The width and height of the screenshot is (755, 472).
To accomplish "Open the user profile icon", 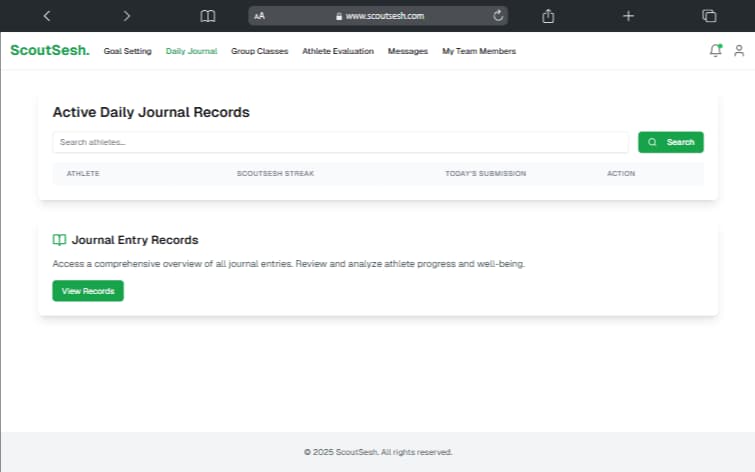I will (739, 51).
